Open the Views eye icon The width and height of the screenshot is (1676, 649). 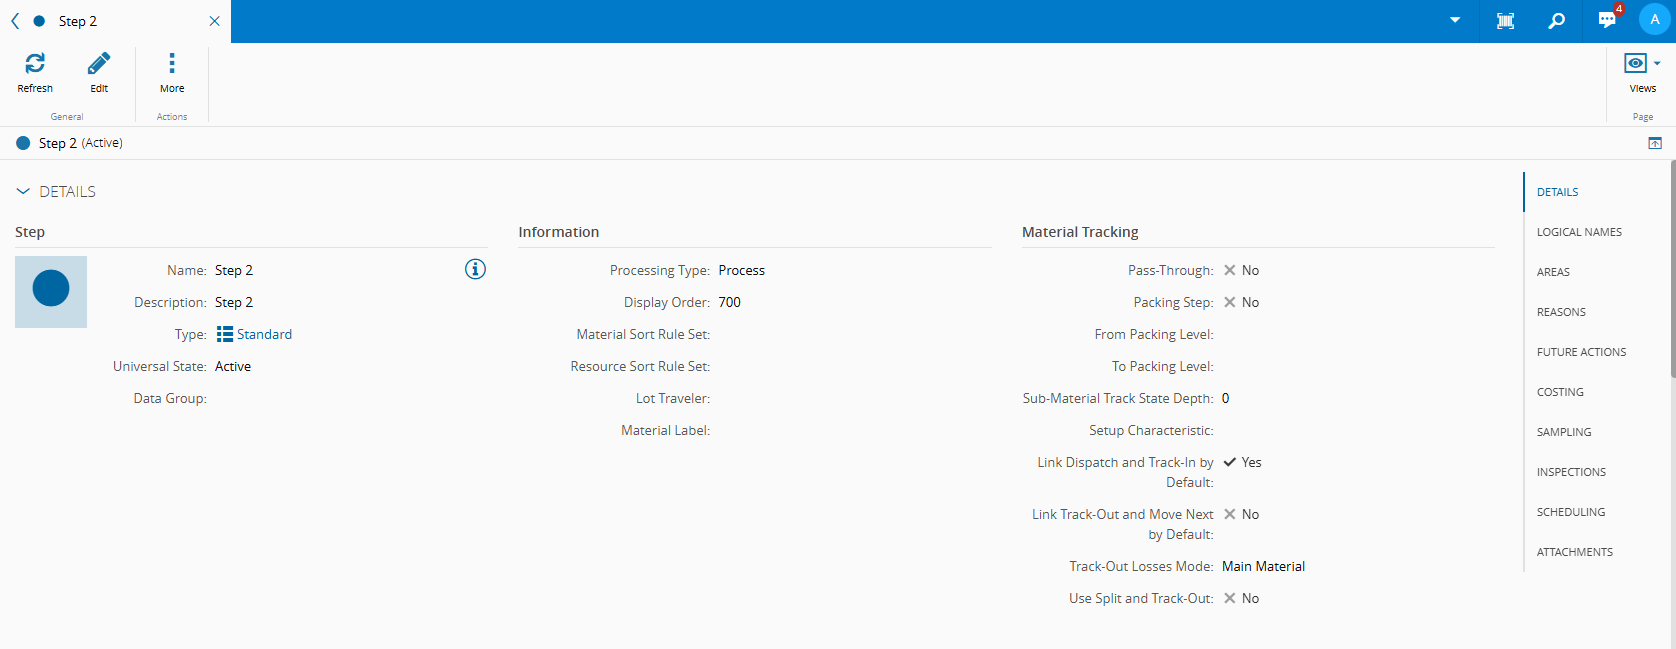click(x=1635, y=63)
